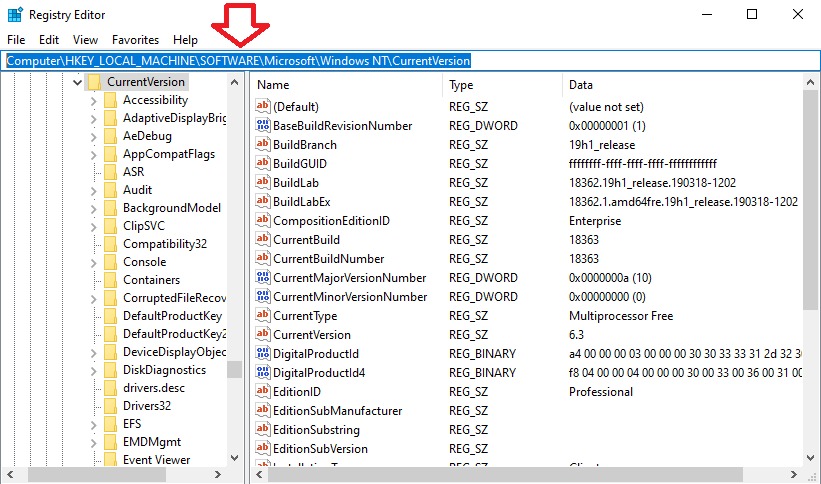Click the Accessibility folder icon
The width and height of the screenshot is (821, 484).
click(110, 100)
